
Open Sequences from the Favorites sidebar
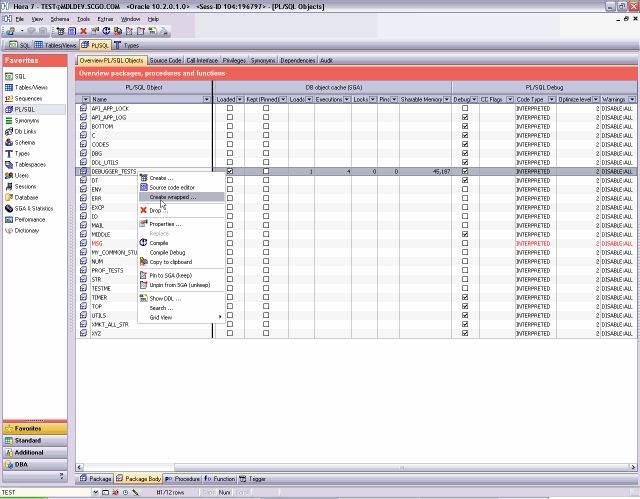click(28, 98)
